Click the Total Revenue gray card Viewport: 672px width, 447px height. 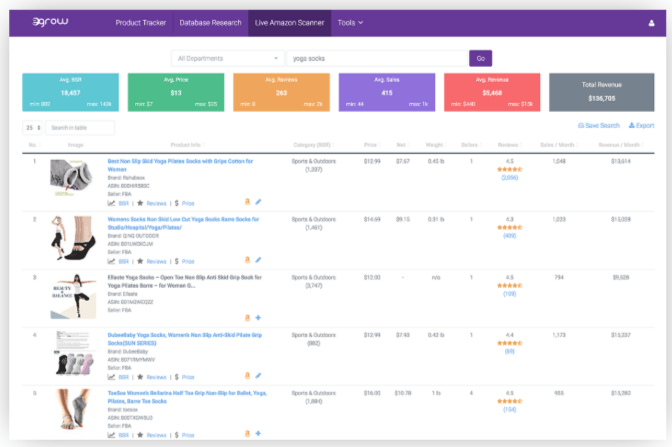(602, 92)
